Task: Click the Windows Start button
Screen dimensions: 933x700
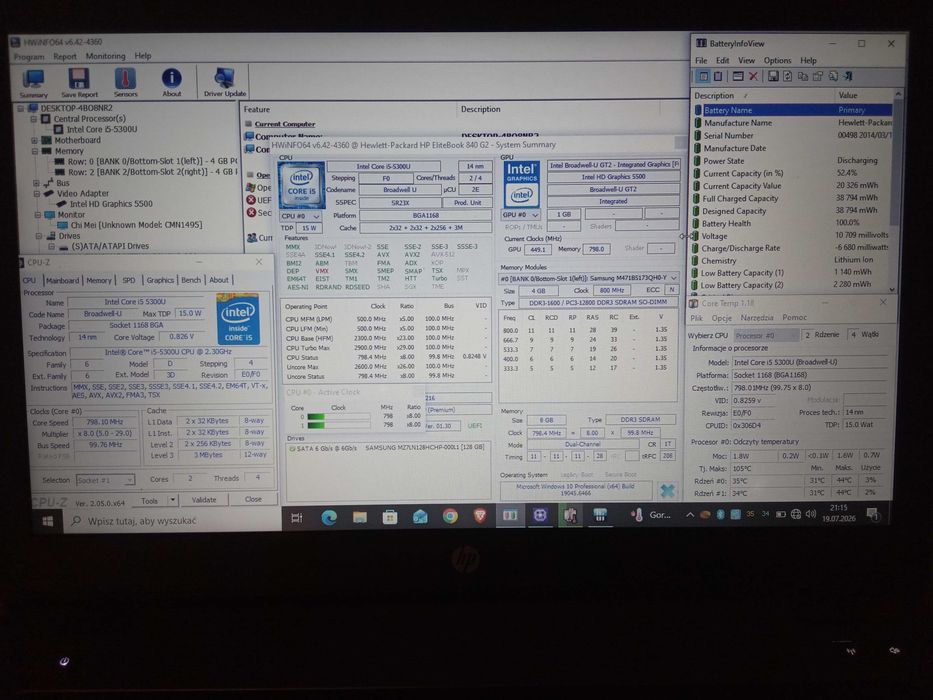Action: (48, 521)
